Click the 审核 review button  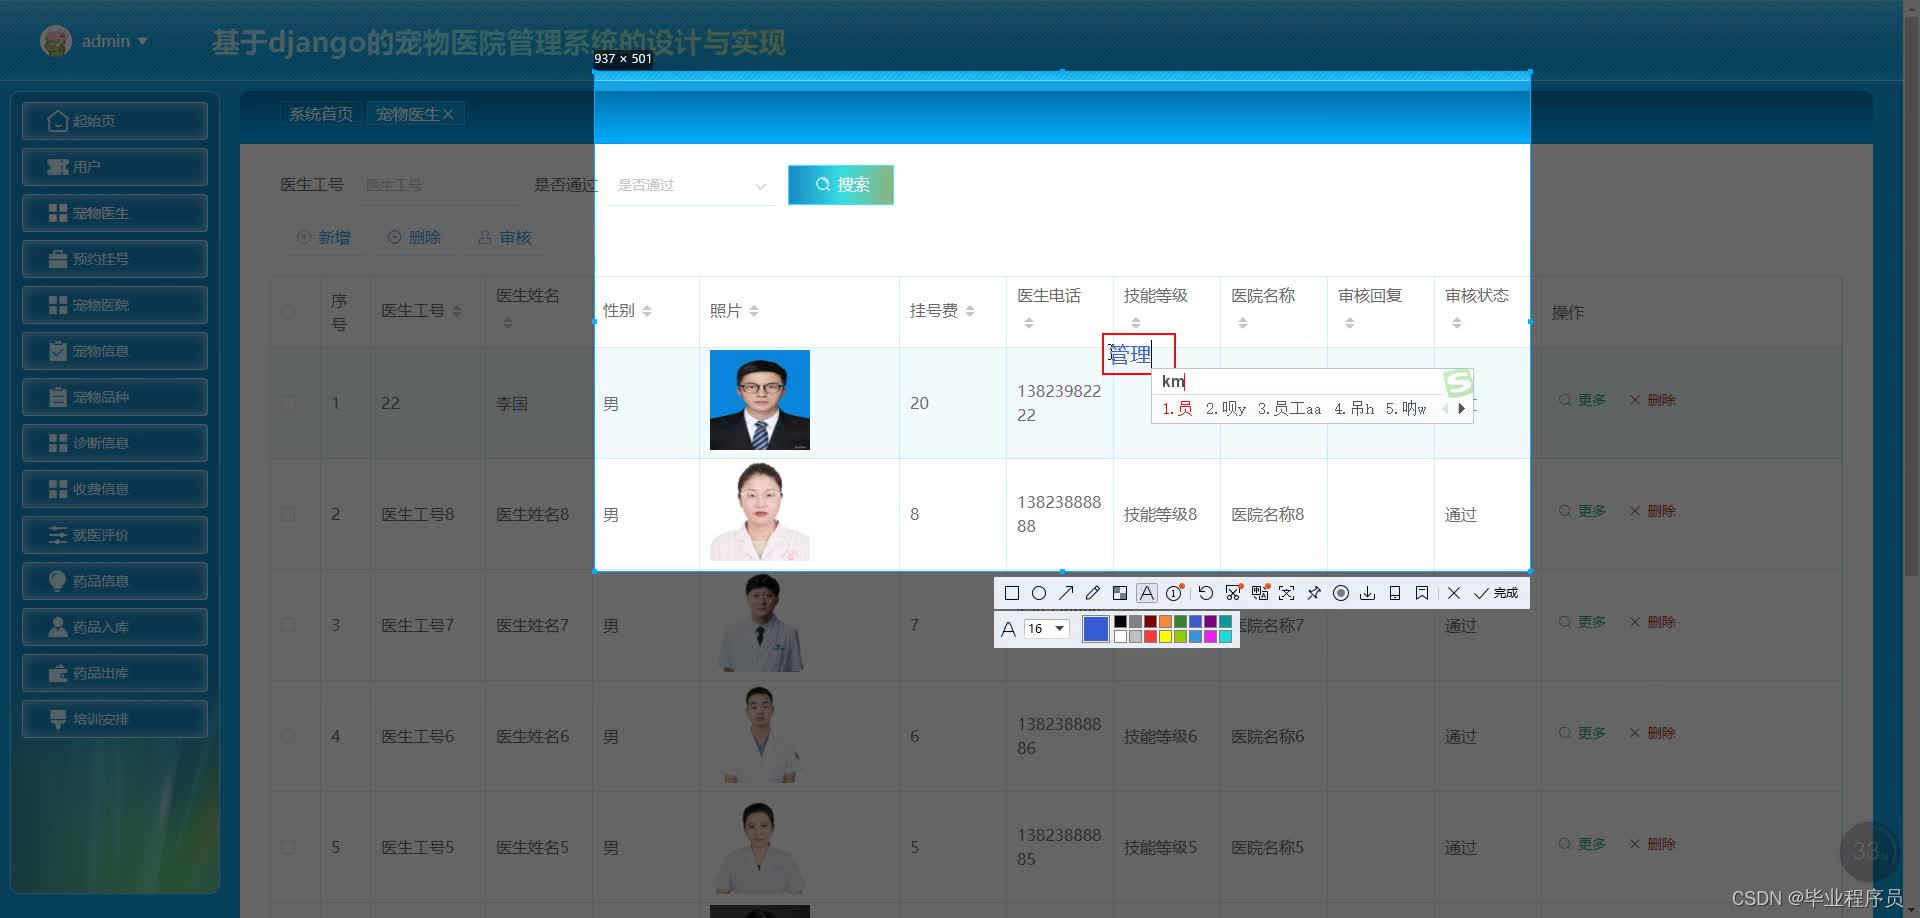504,237
